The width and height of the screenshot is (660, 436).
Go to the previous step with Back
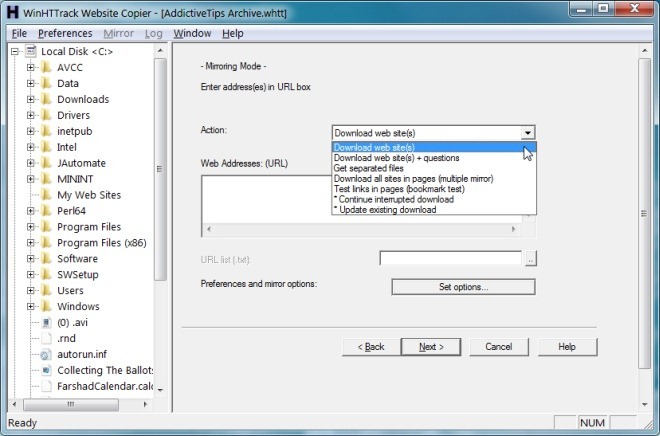pos(371,347)
